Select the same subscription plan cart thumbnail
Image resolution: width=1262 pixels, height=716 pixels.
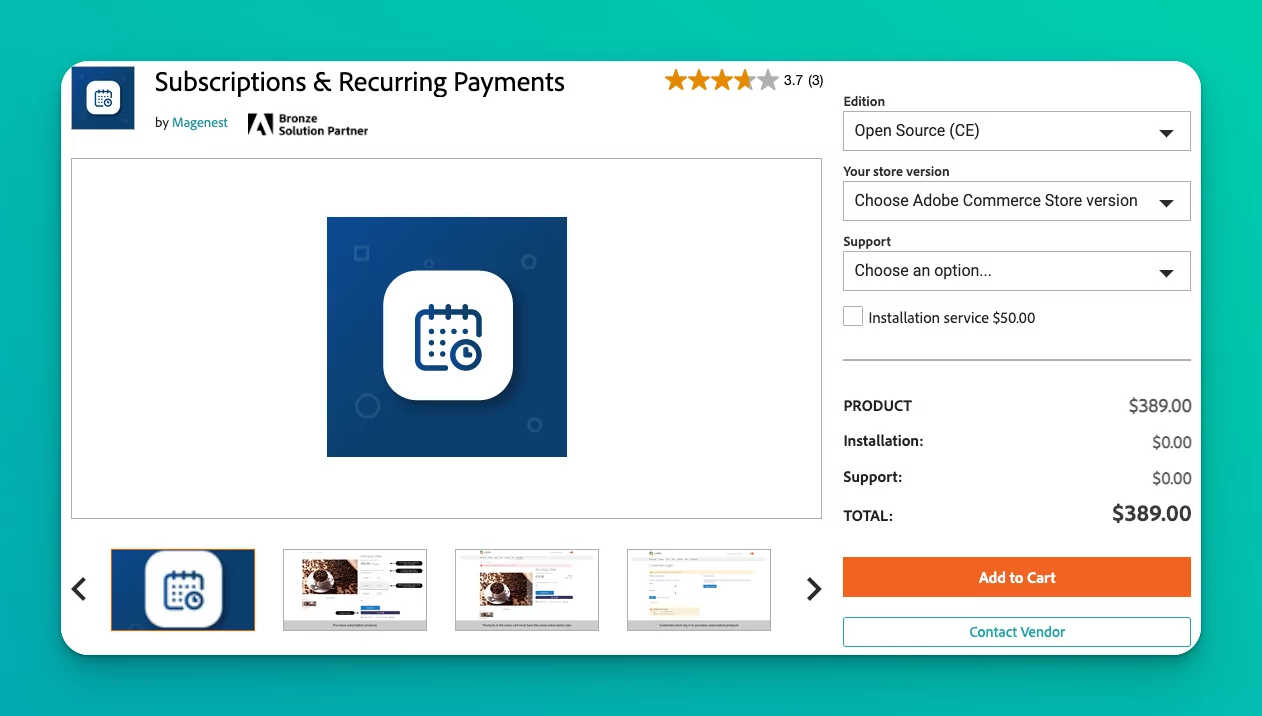click(527, 590)
